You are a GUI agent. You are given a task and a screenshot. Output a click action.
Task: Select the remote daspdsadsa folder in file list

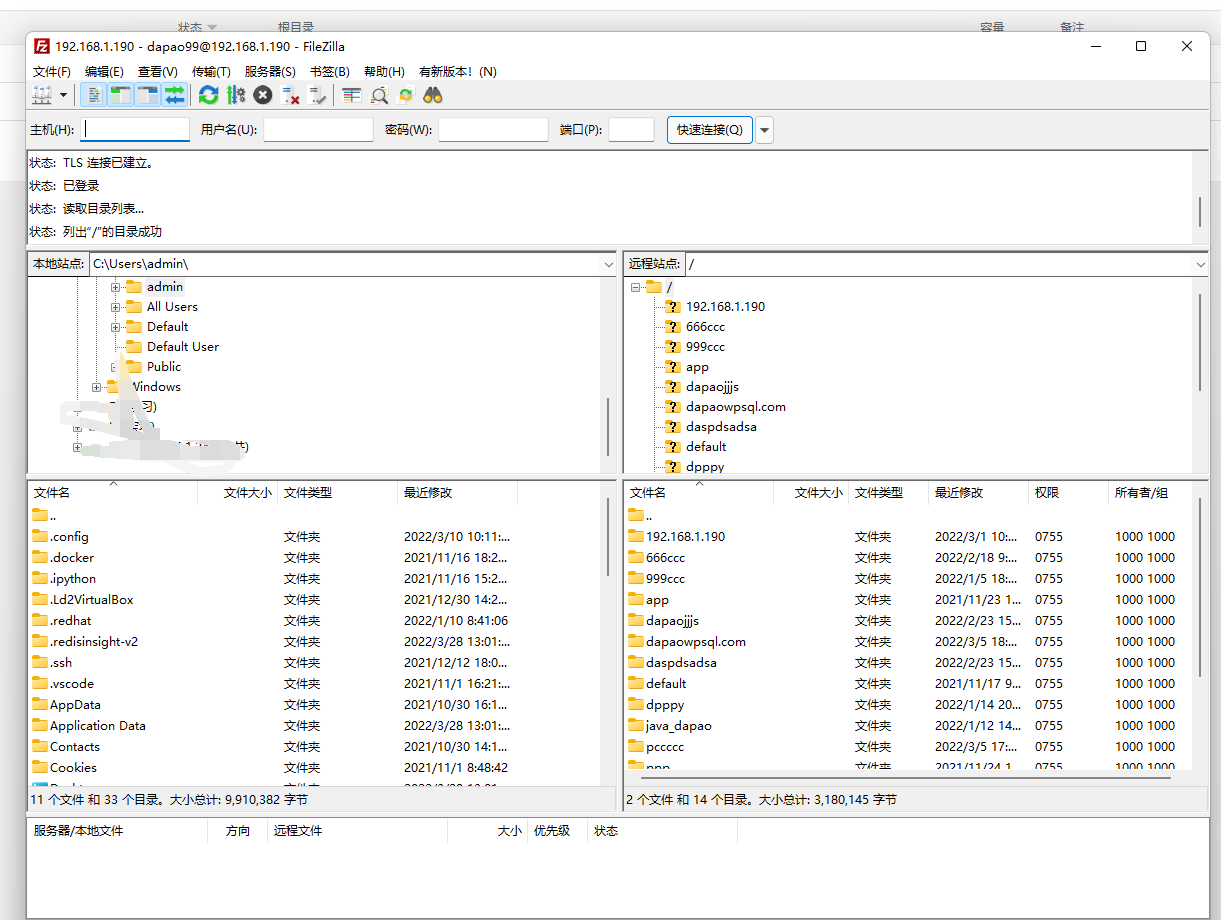click(x=681, y=663)
